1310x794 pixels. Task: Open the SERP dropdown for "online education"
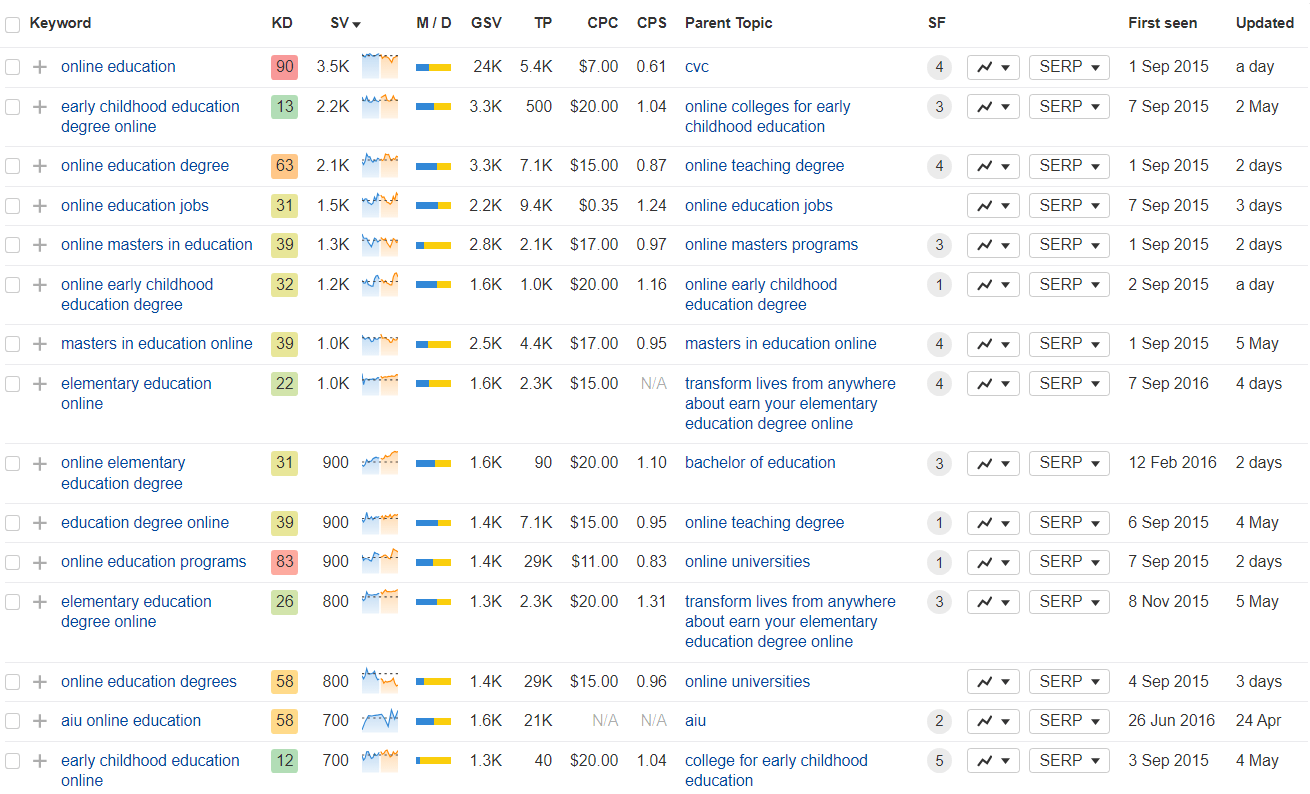pyautogui.click(x=1068, y=66)
